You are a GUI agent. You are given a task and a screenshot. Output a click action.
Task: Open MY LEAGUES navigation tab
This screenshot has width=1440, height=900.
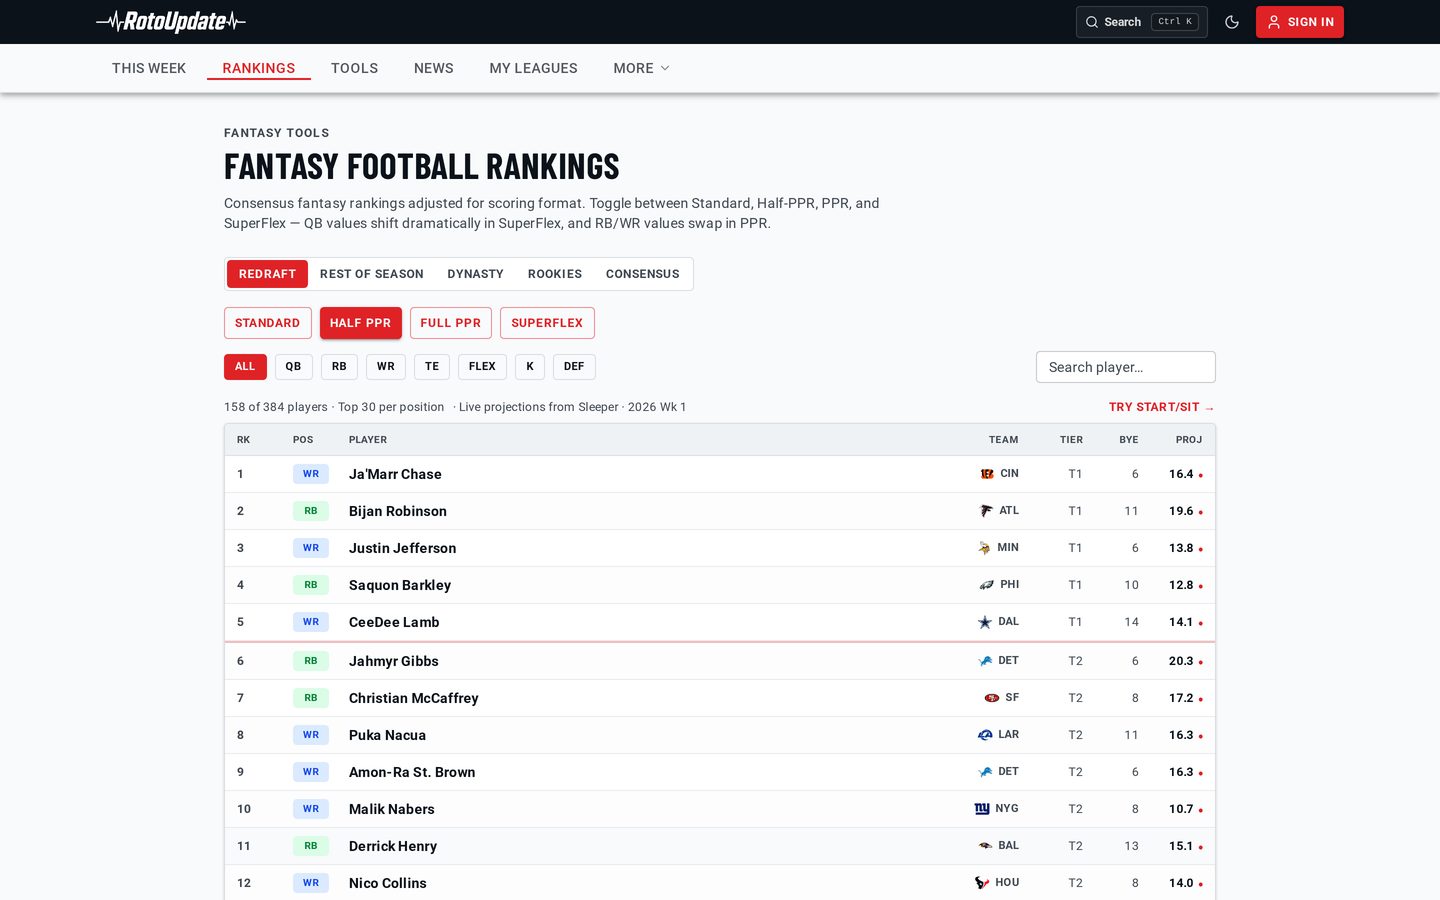(x=534, y=68)
